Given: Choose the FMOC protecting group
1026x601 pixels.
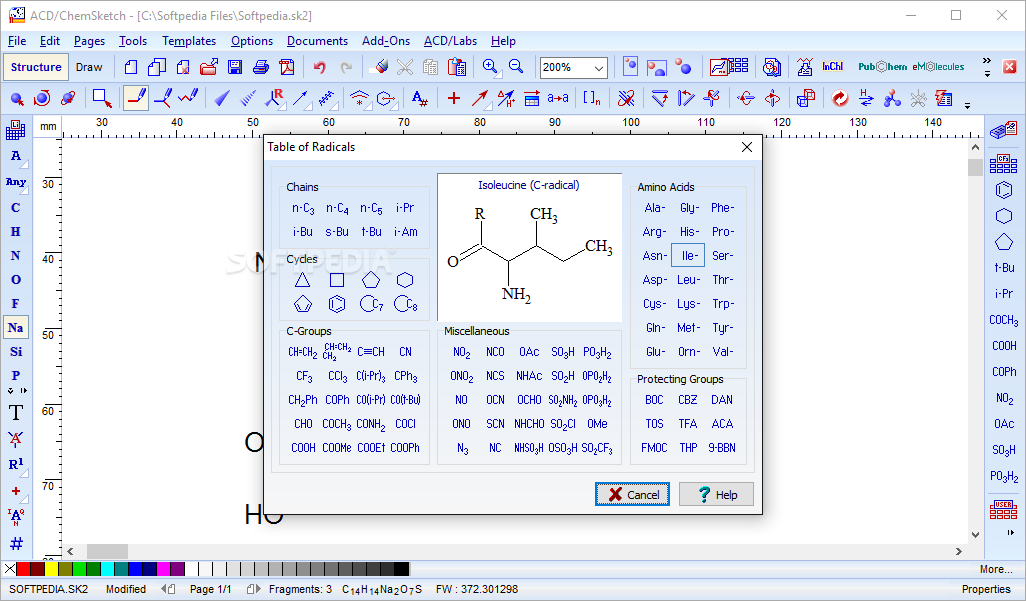Looking at the screenshot, I should coord(654,448).
